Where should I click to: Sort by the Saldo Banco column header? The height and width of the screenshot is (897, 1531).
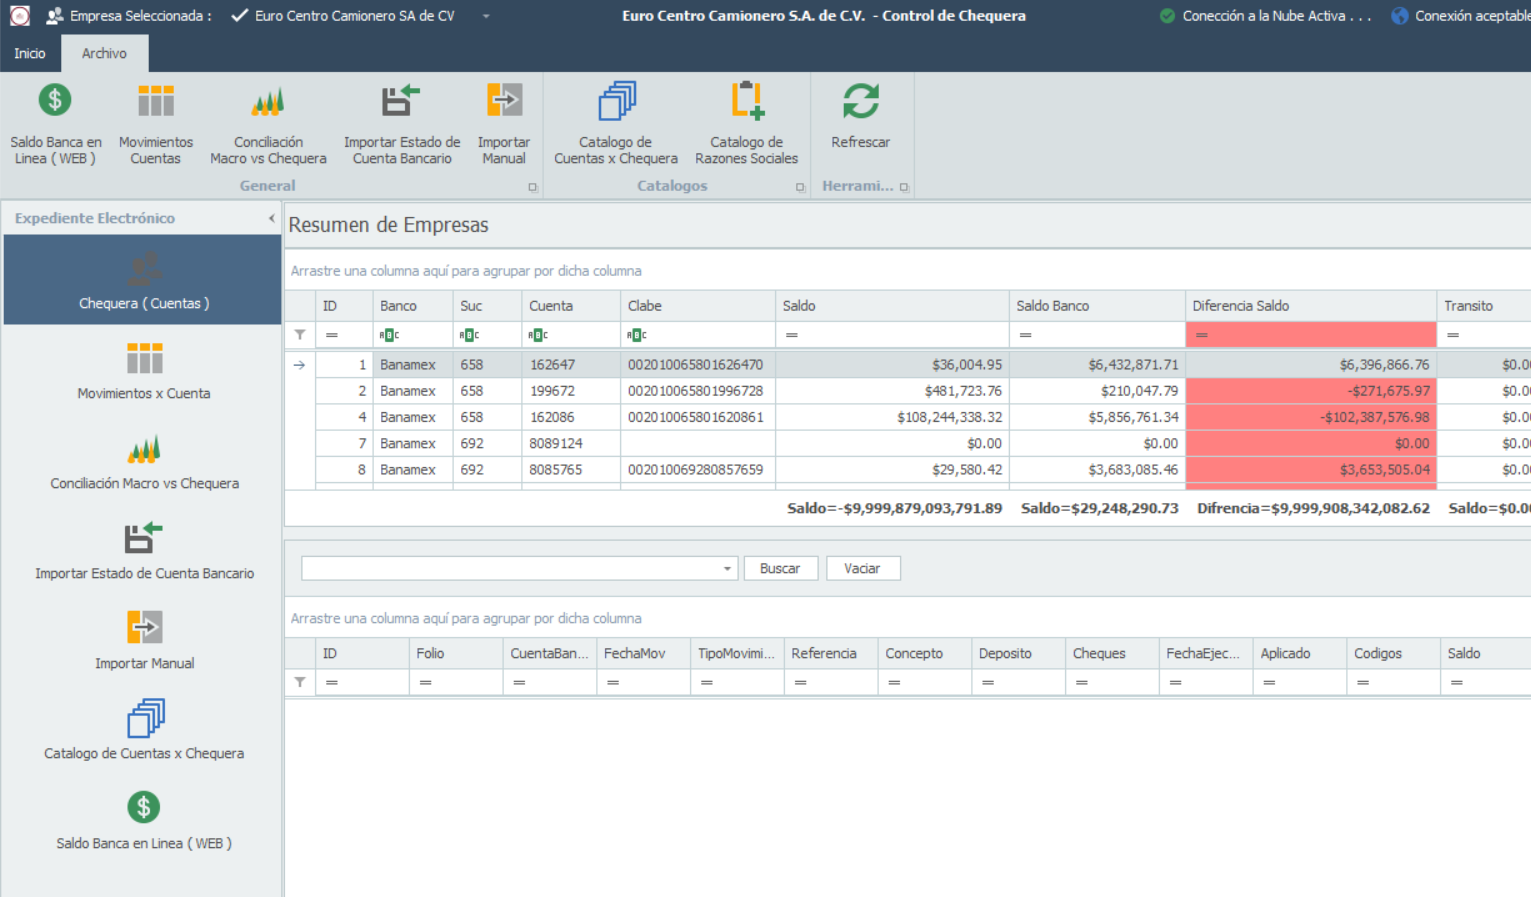tap(1095, 306)
